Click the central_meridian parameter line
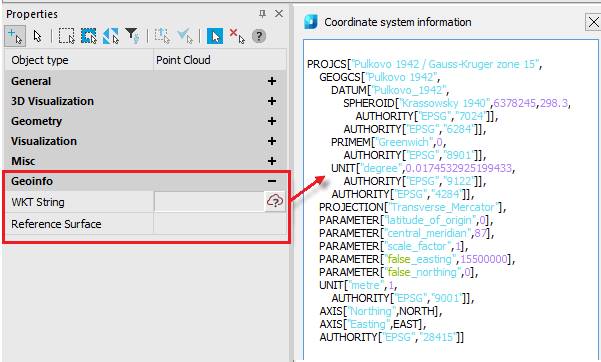This screenshot has height=362, width=601. click(406, 233)
